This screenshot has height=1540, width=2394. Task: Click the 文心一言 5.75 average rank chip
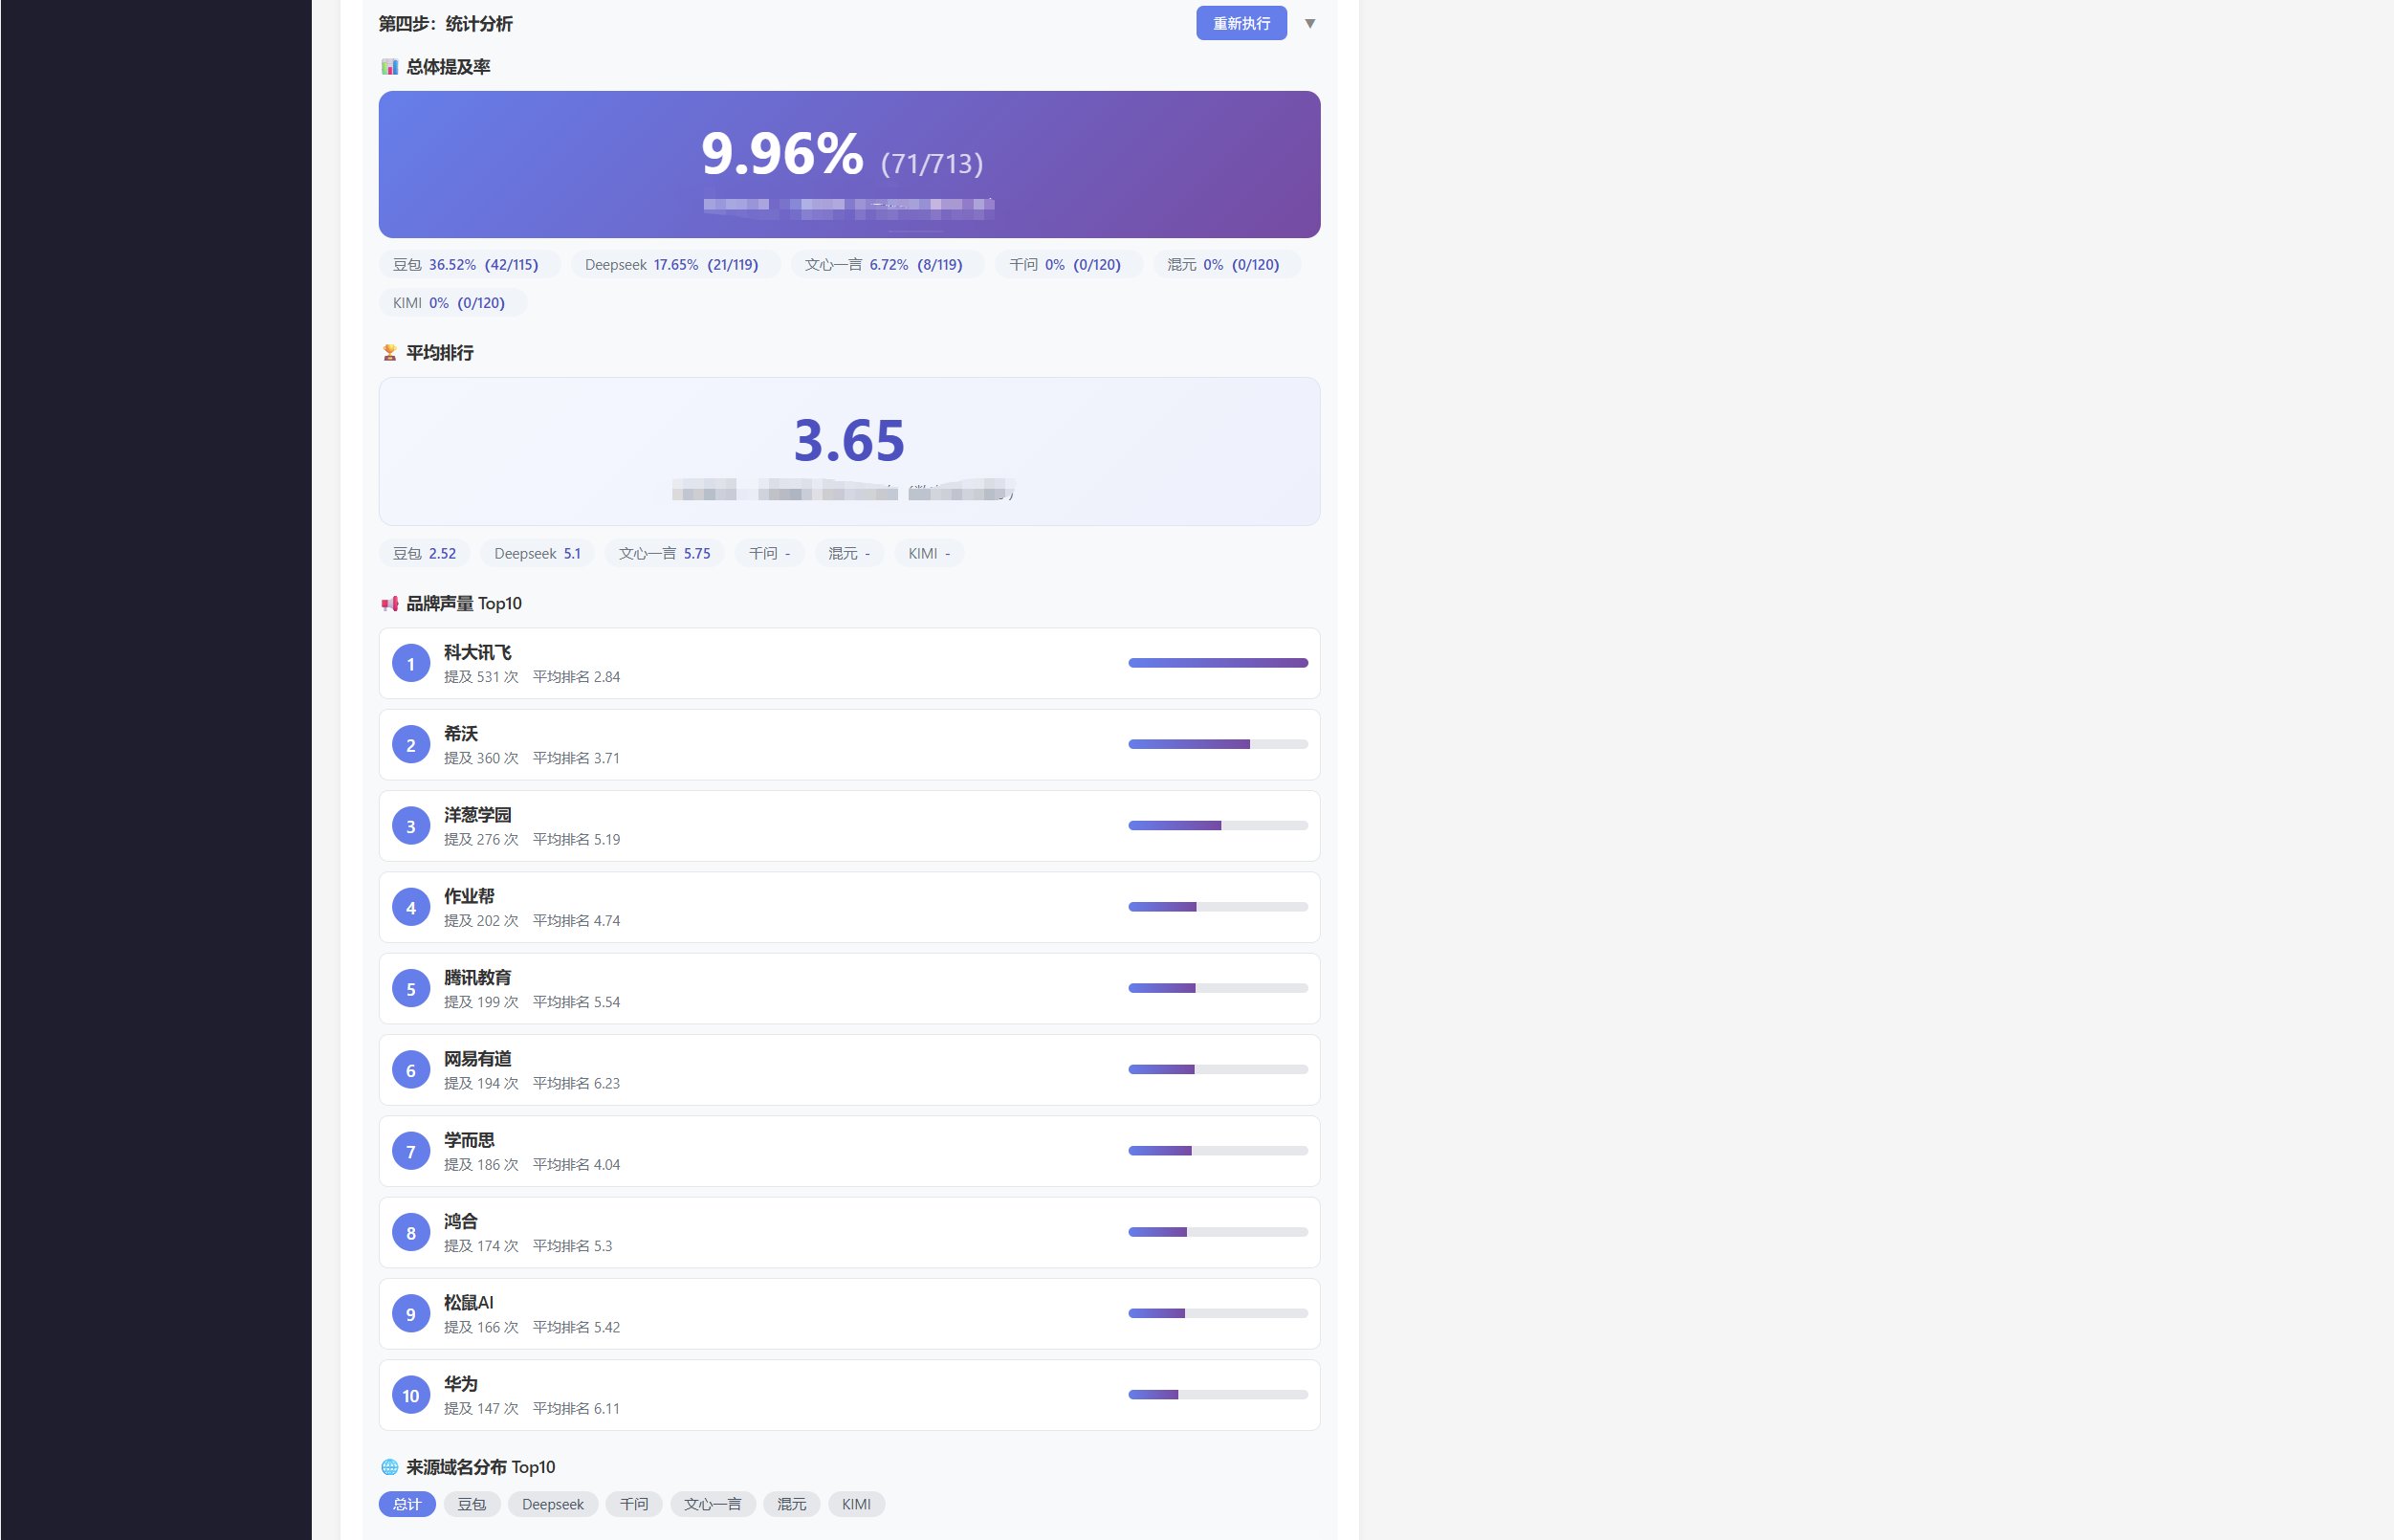pos(665,554)
